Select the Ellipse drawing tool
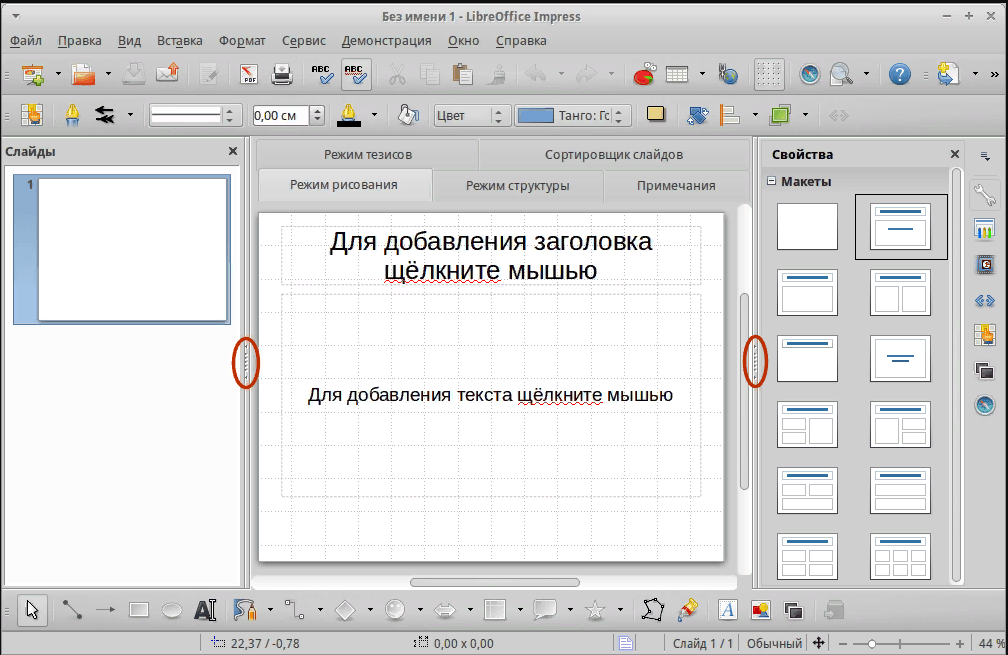The width and height of the screenshot is (1008, 655). coord(172,609)
